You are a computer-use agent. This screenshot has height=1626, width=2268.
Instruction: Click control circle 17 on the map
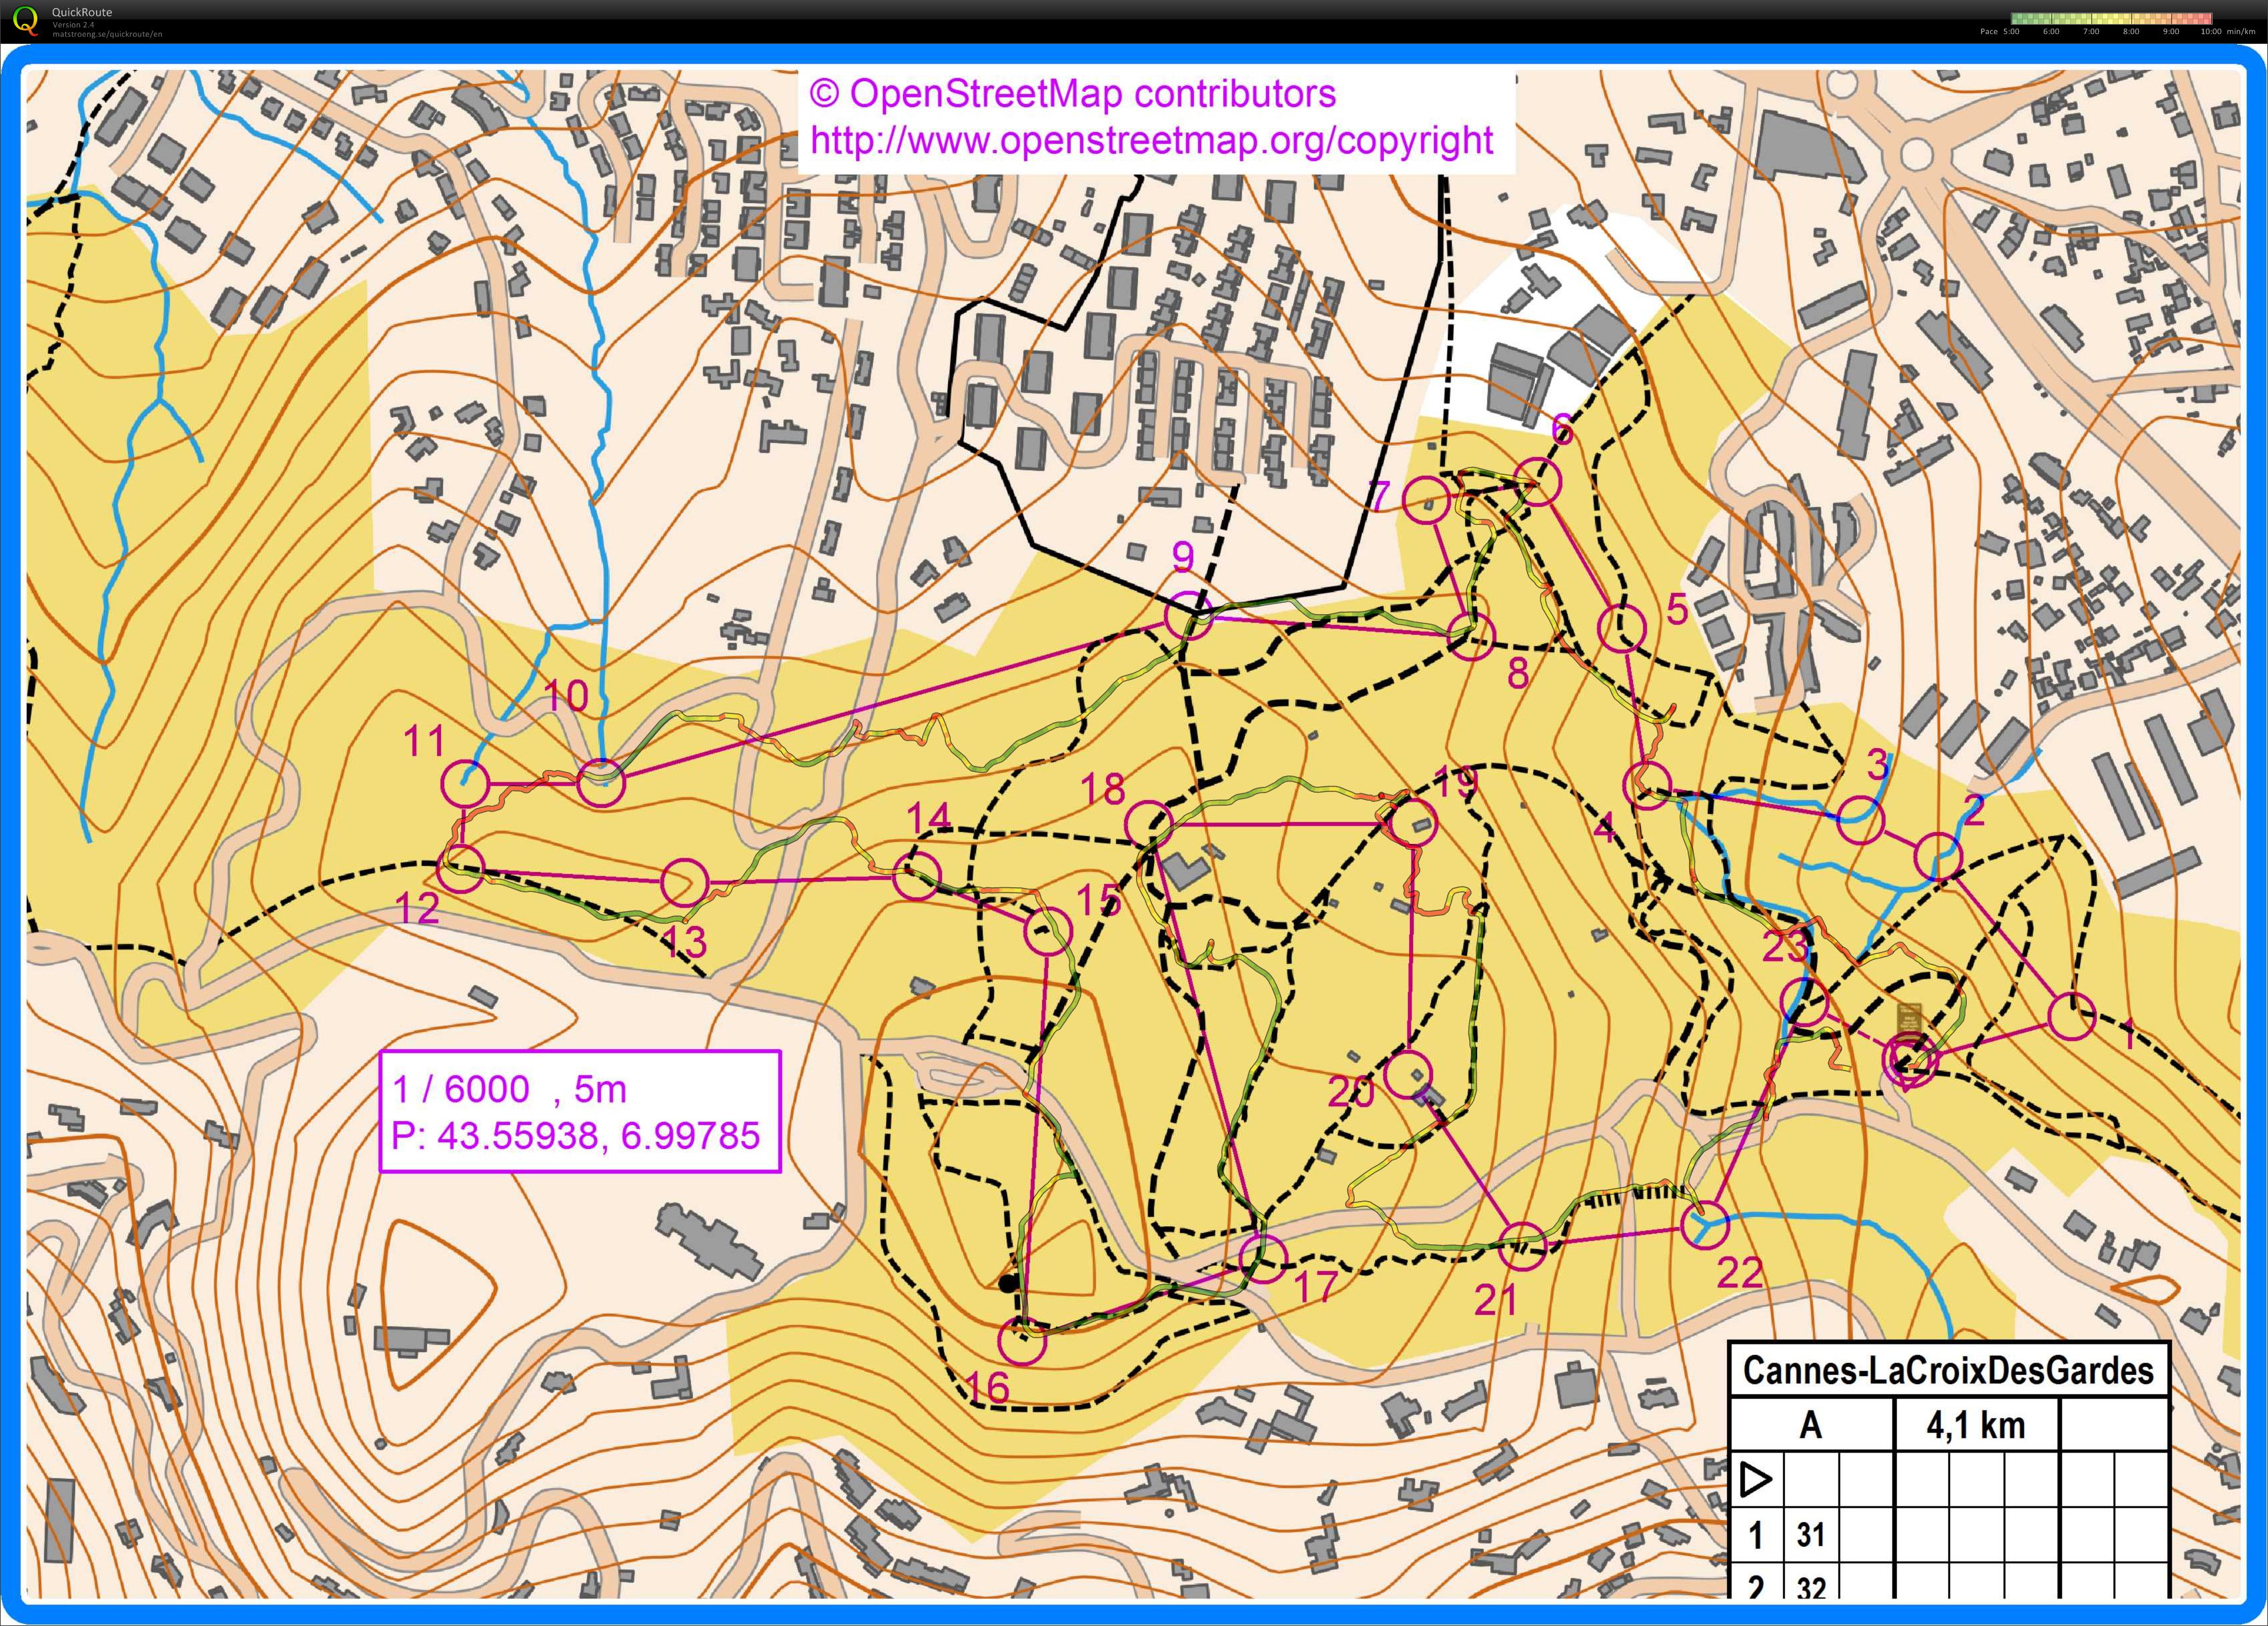[1263, 1258]
